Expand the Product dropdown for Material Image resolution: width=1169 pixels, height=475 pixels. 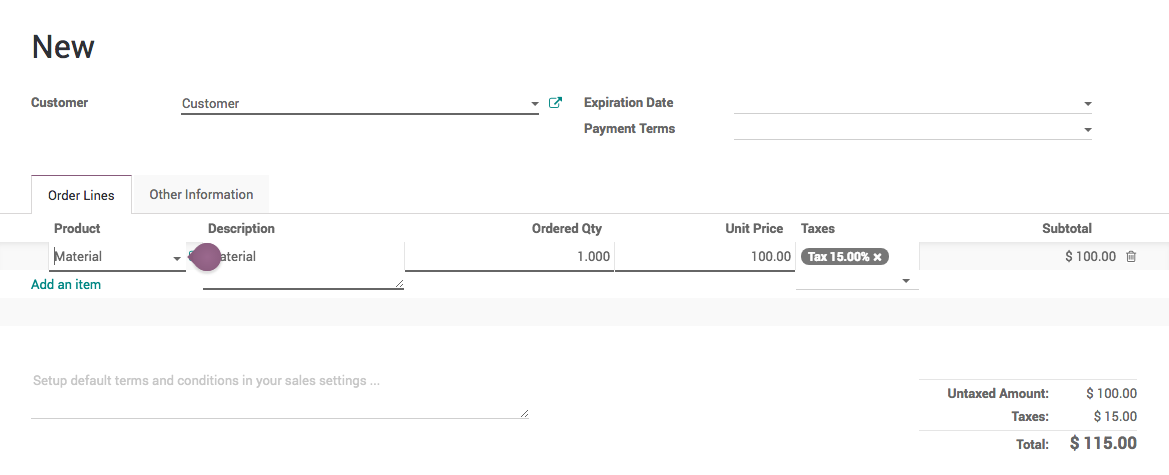tap(177, 258)
